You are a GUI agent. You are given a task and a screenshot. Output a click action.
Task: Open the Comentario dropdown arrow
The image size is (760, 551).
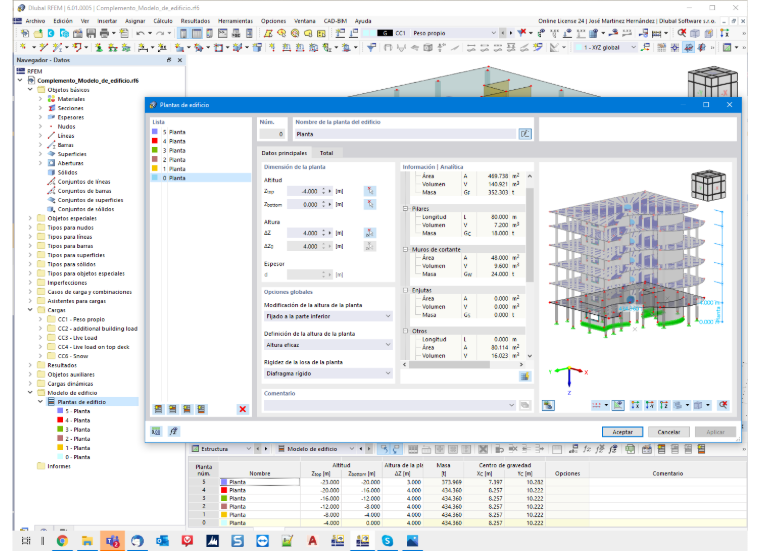point(511,405)
